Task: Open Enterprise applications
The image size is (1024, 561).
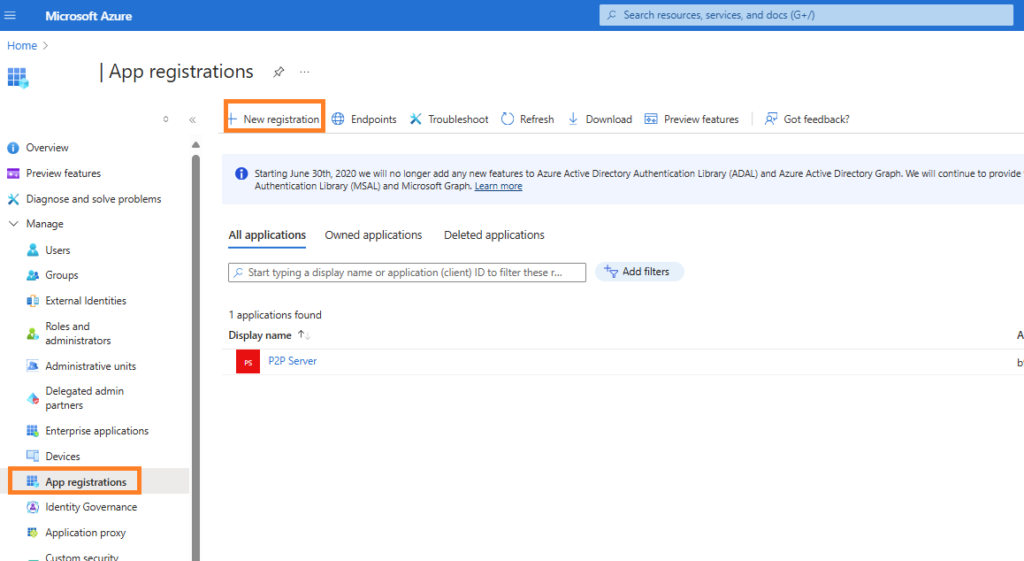Action: tap(97, 431)
